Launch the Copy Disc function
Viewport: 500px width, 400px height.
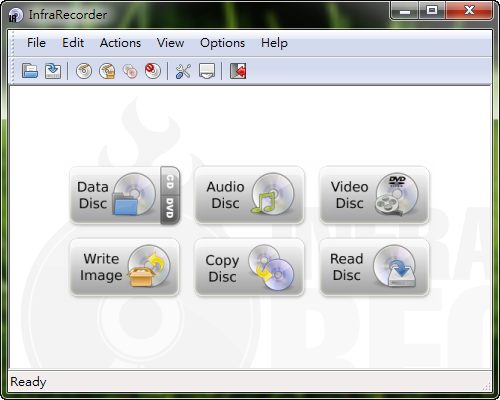point(249,267)
